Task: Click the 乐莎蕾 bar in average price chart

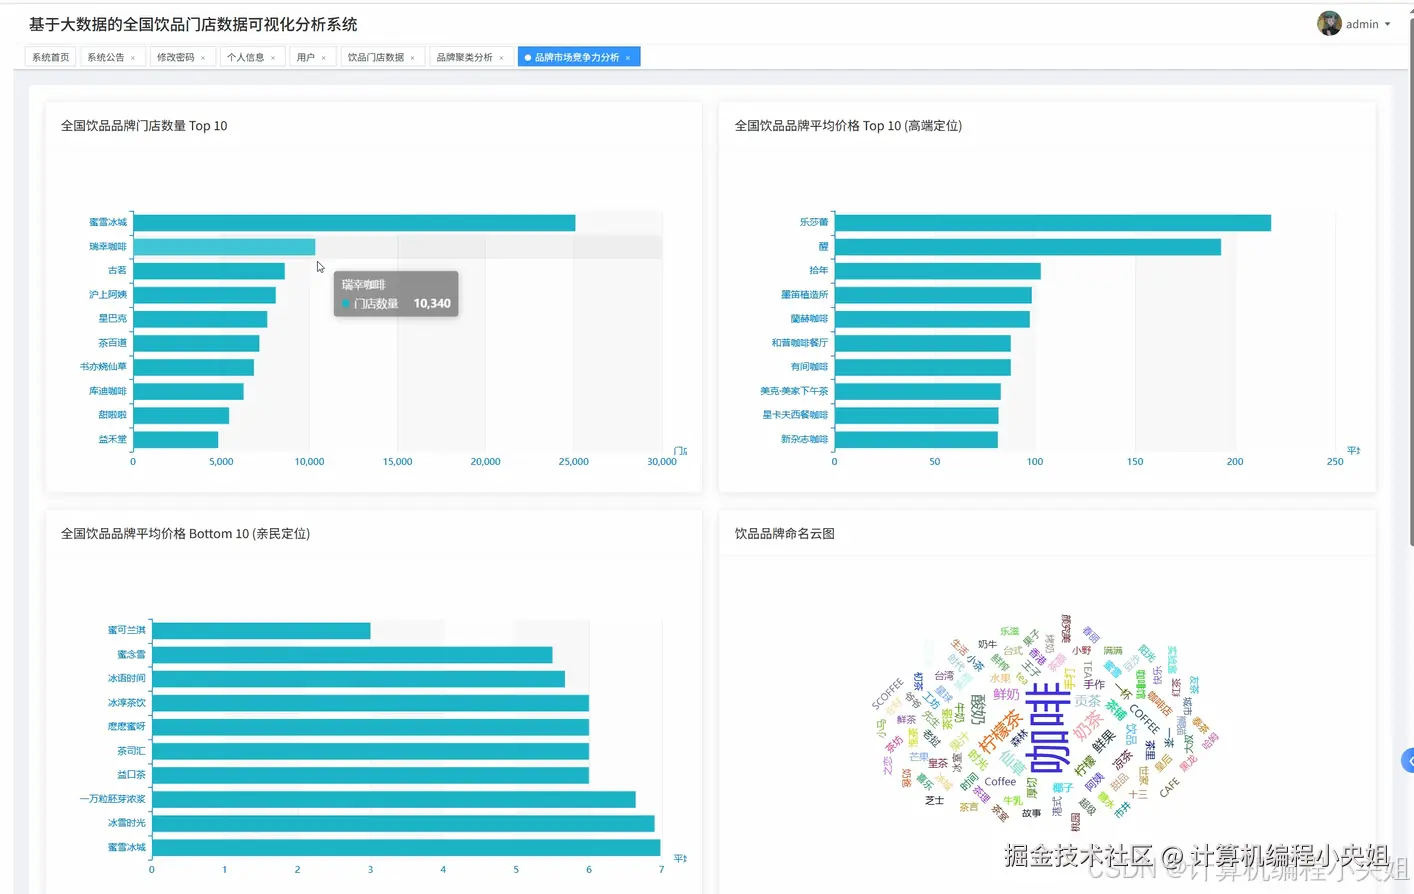Action: (x=1053, y=223)
